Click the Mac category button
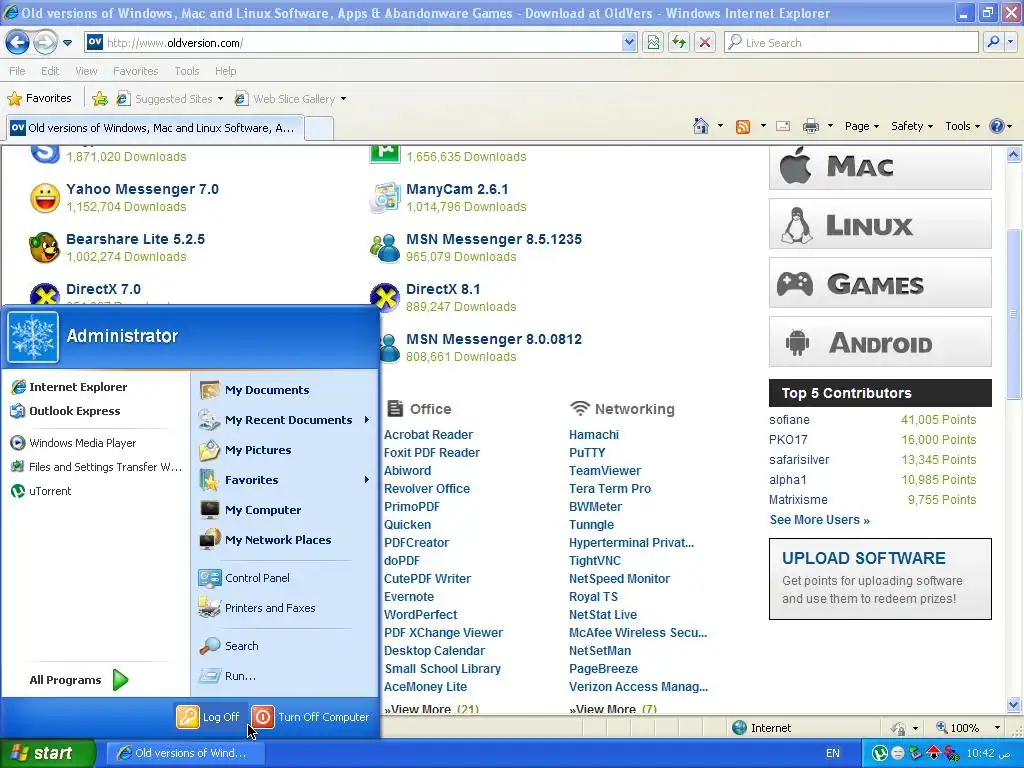This screenshot has width=1024, height=768. click(880, 167)
